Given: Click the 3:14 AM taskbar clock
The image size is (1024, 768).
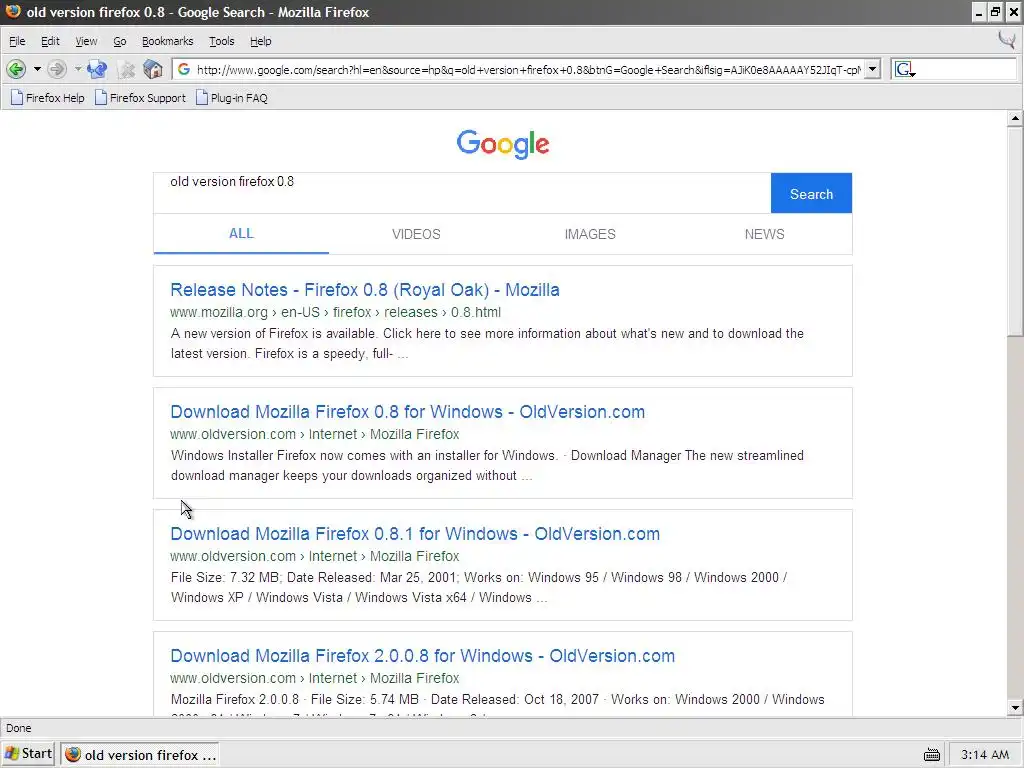Looking at the screenshot, I should coord(985,755).
